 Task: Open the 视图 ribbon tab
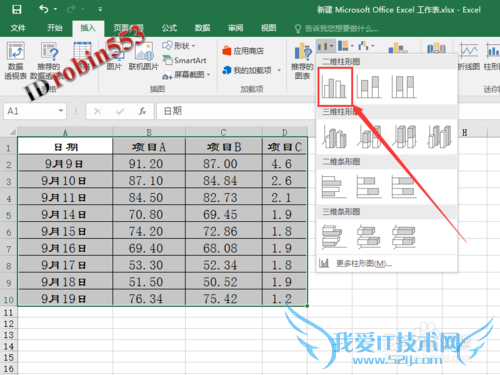(268, 28)
